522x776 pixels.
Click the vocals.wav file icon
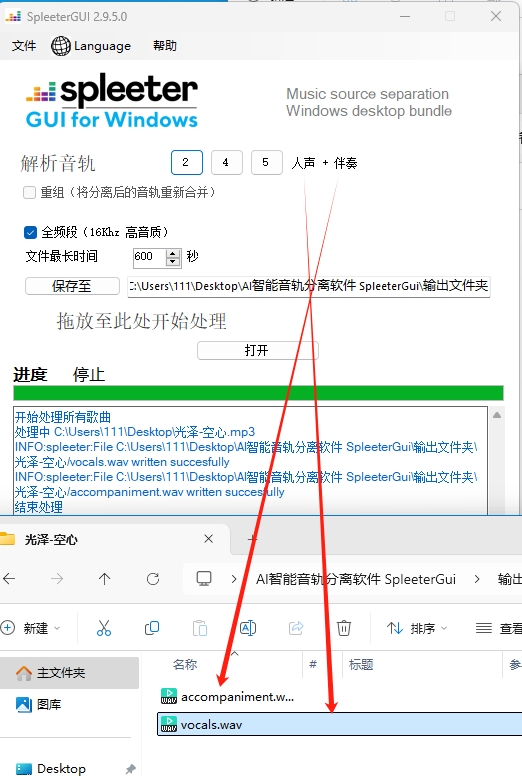coord(169,724)
